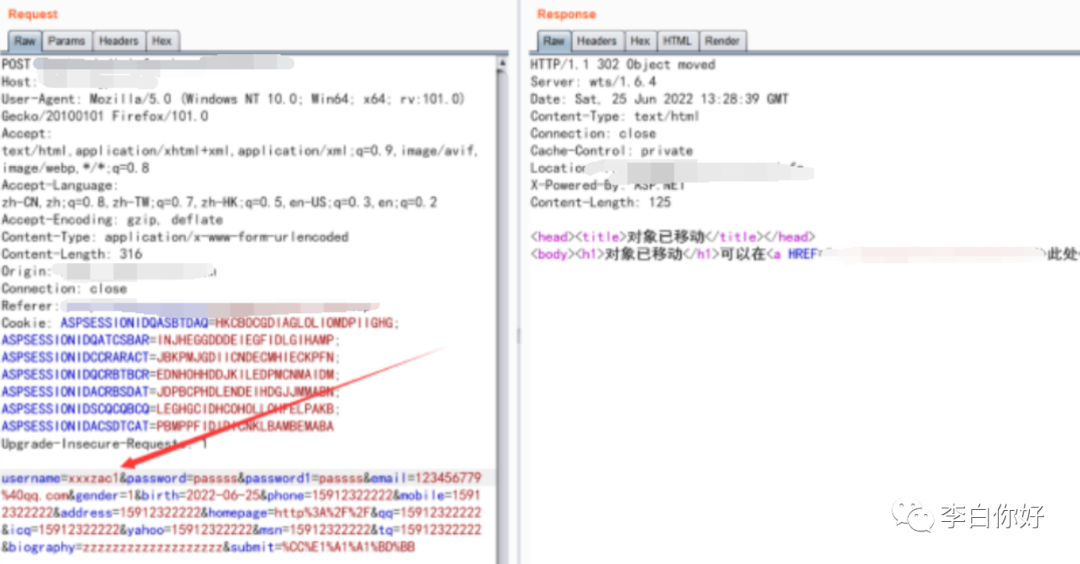
Task: Open the Response Headers tab
Action: (596, 41)
